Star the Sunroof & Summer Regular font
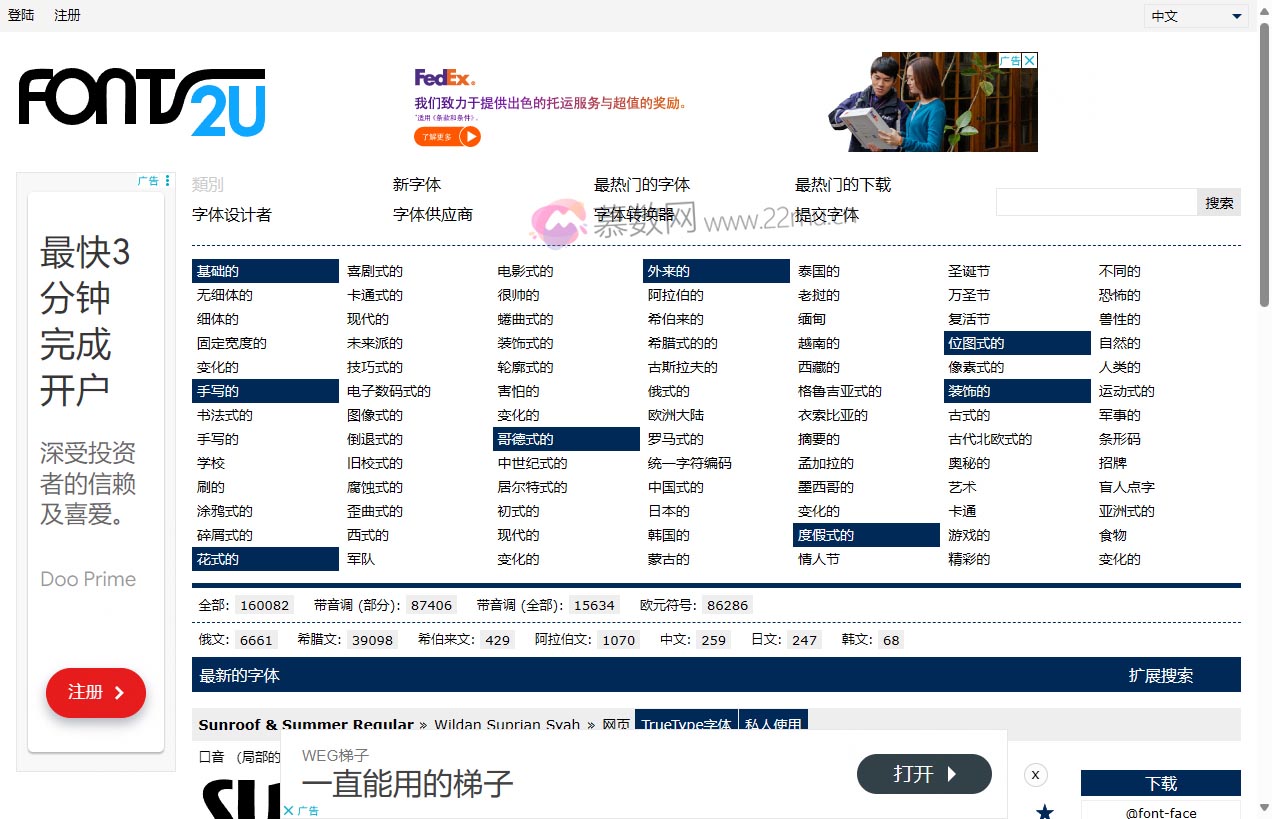 [x=1044, y=812]
